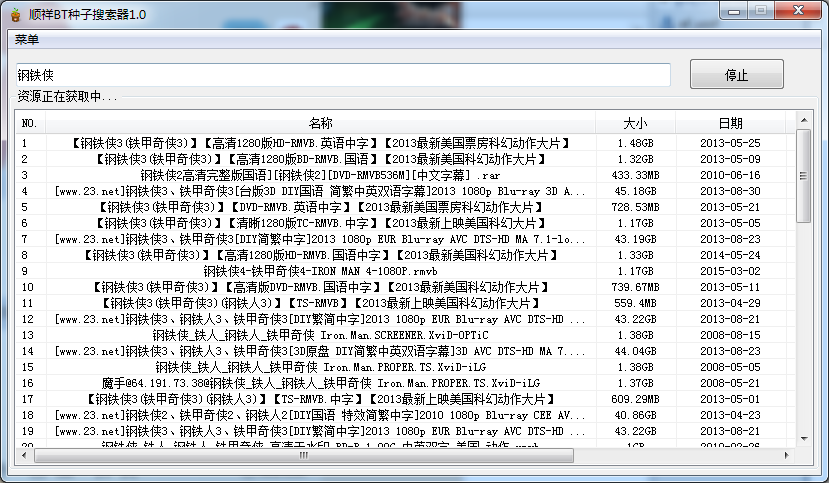Click the 739.67MB size cell
Image resolution: width=829 pixels, height=483 pixels.
point(635,287)
